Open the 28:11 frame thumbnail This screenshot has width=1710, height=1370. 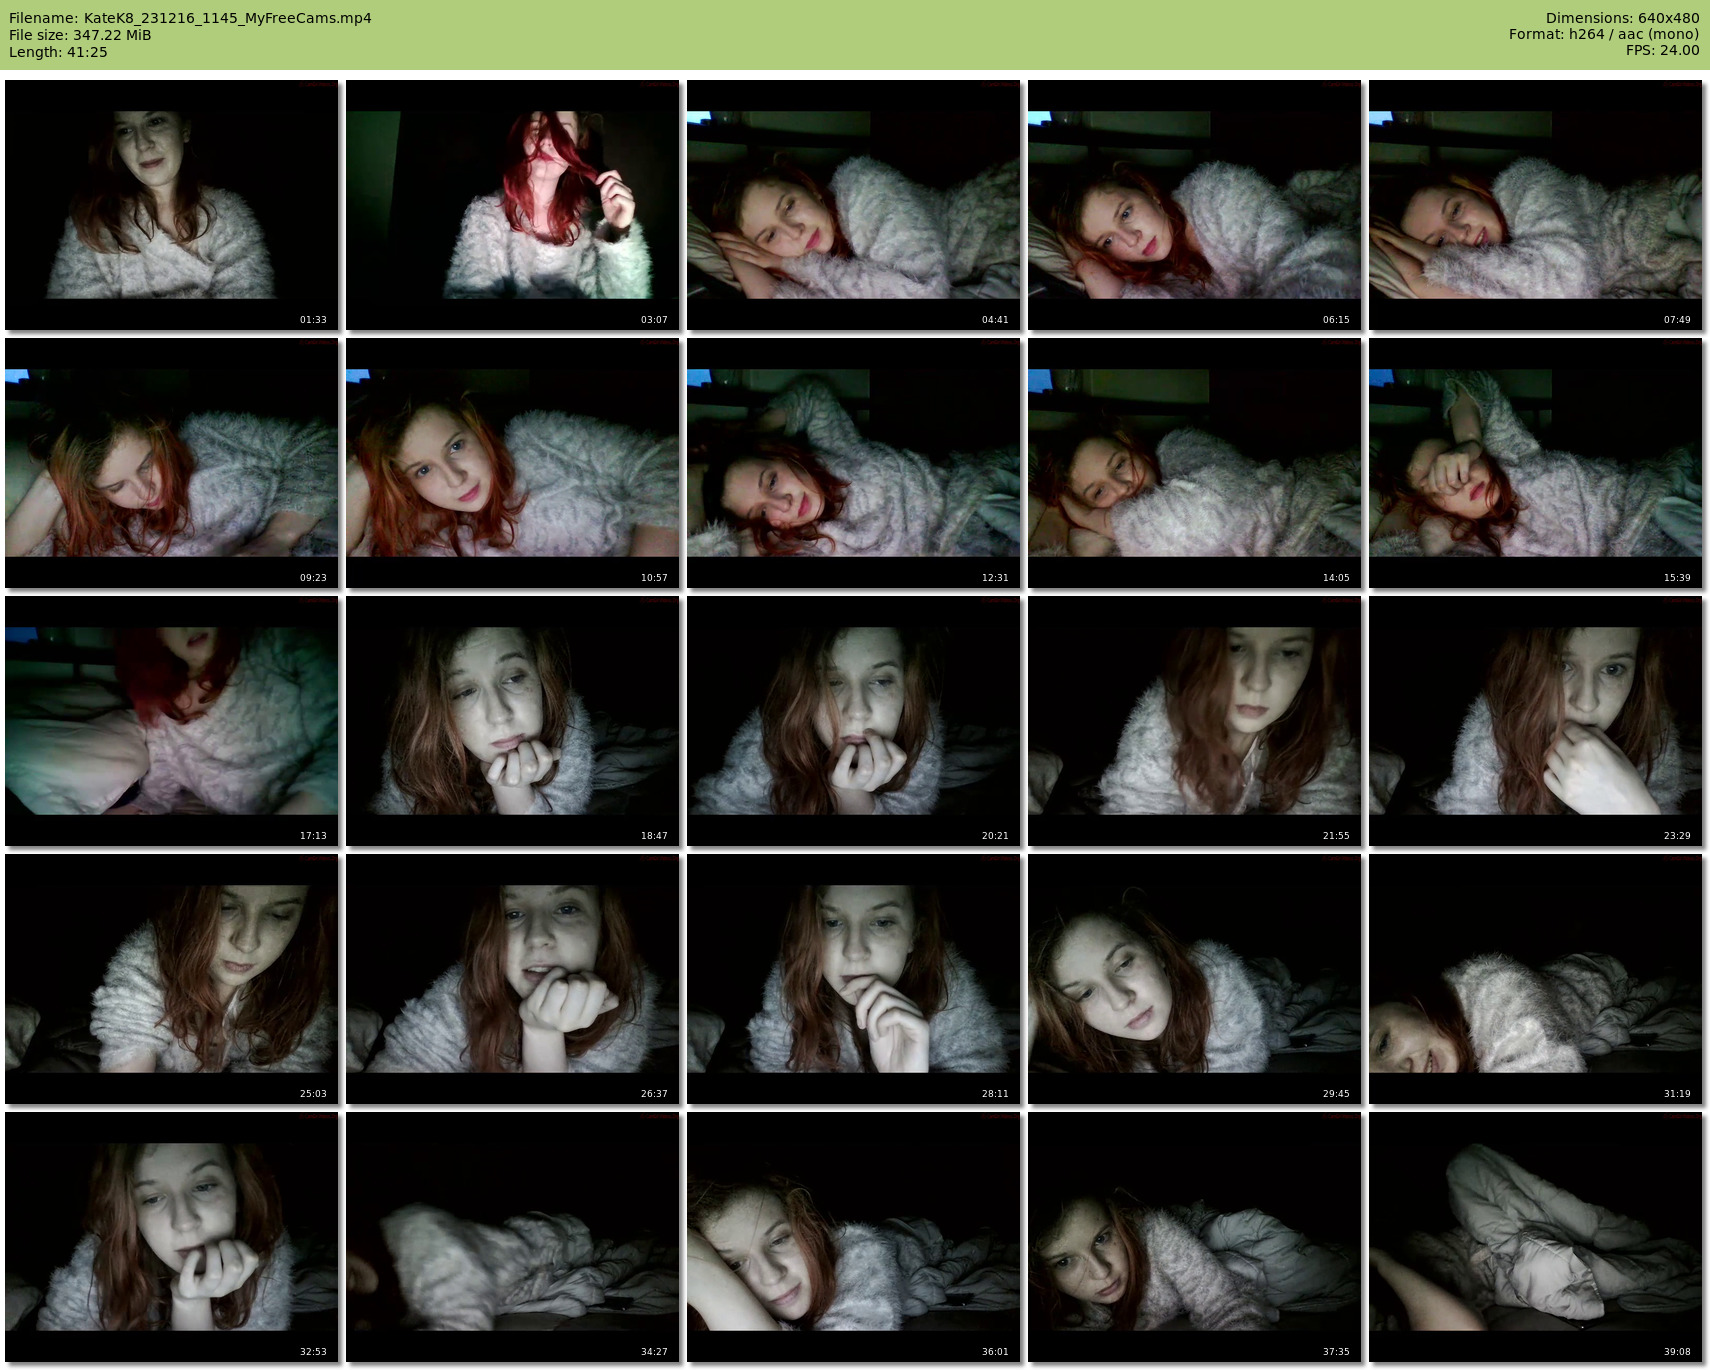(x=853, y=979)
